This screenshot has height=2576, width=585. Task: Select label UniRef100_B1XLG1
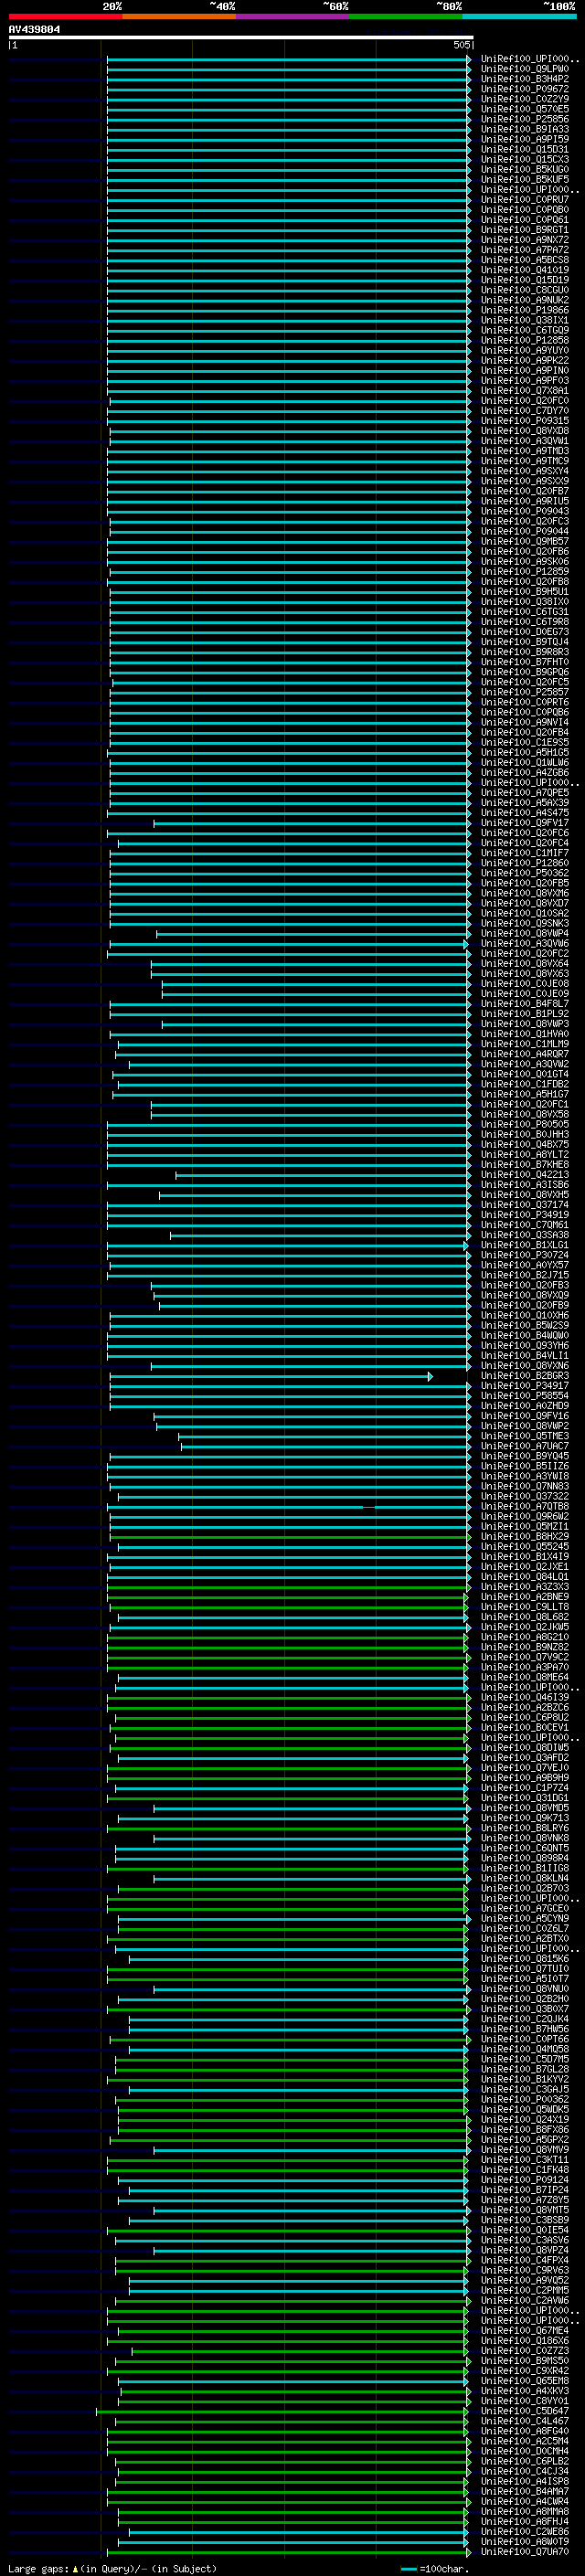click(525, 1245)
